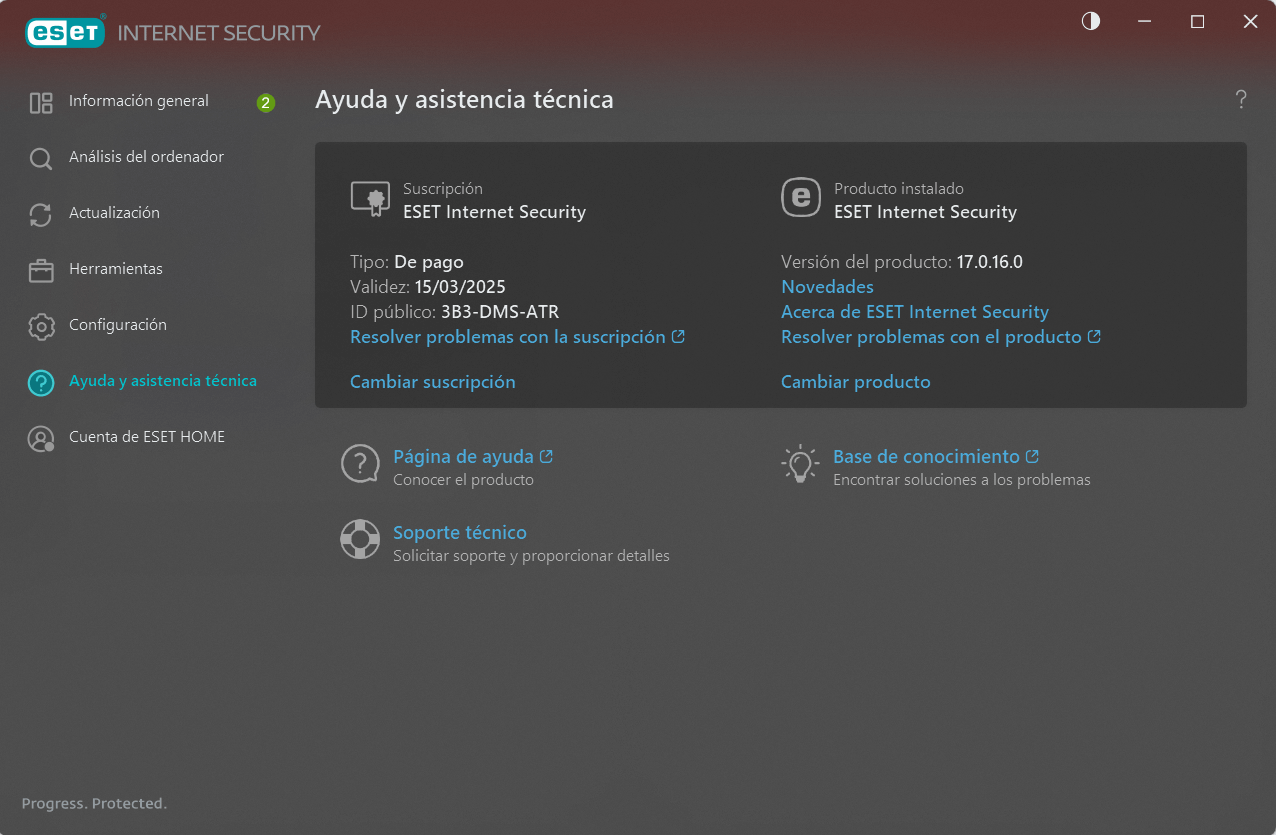
Task: Click the Soporte técnico lifebuoy icon
Action: [x=360, y=539]
